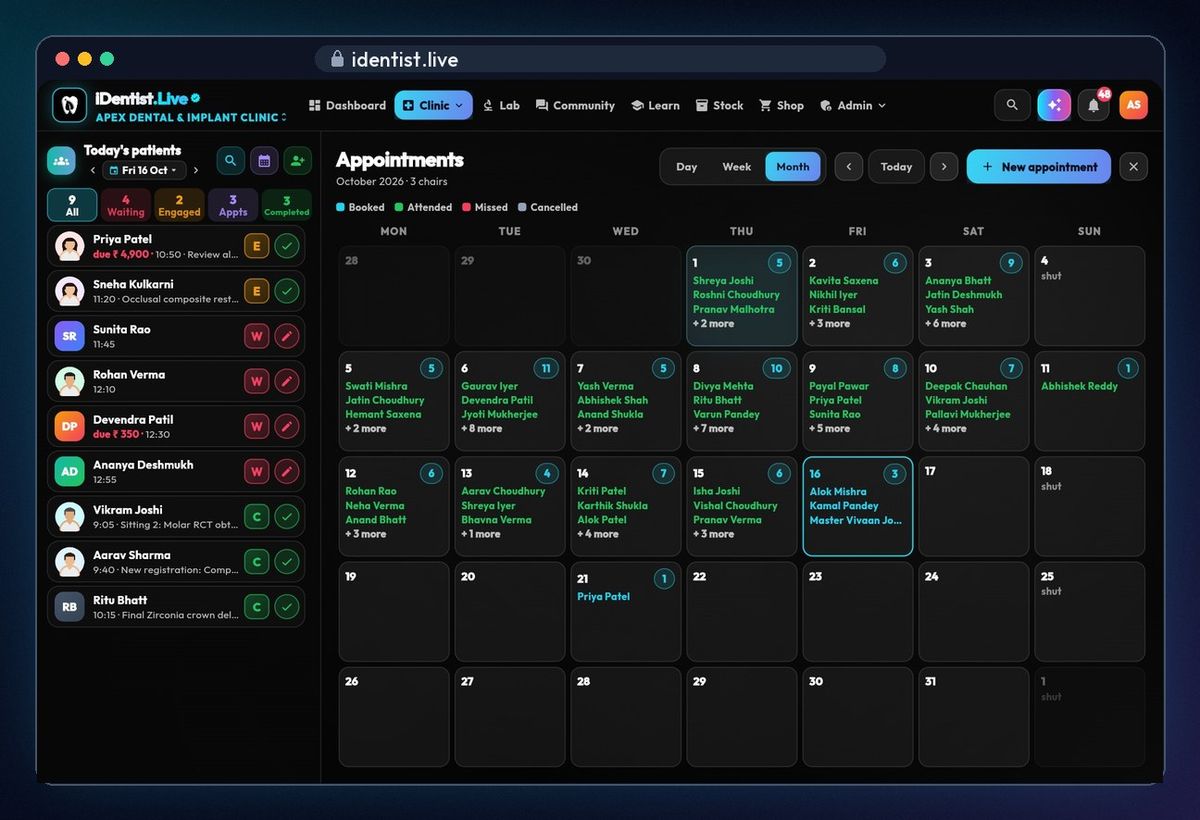This screenshot has width=1200, height=820.
Task: Expand the Admin dropdown menu
Action: point(853,105)
